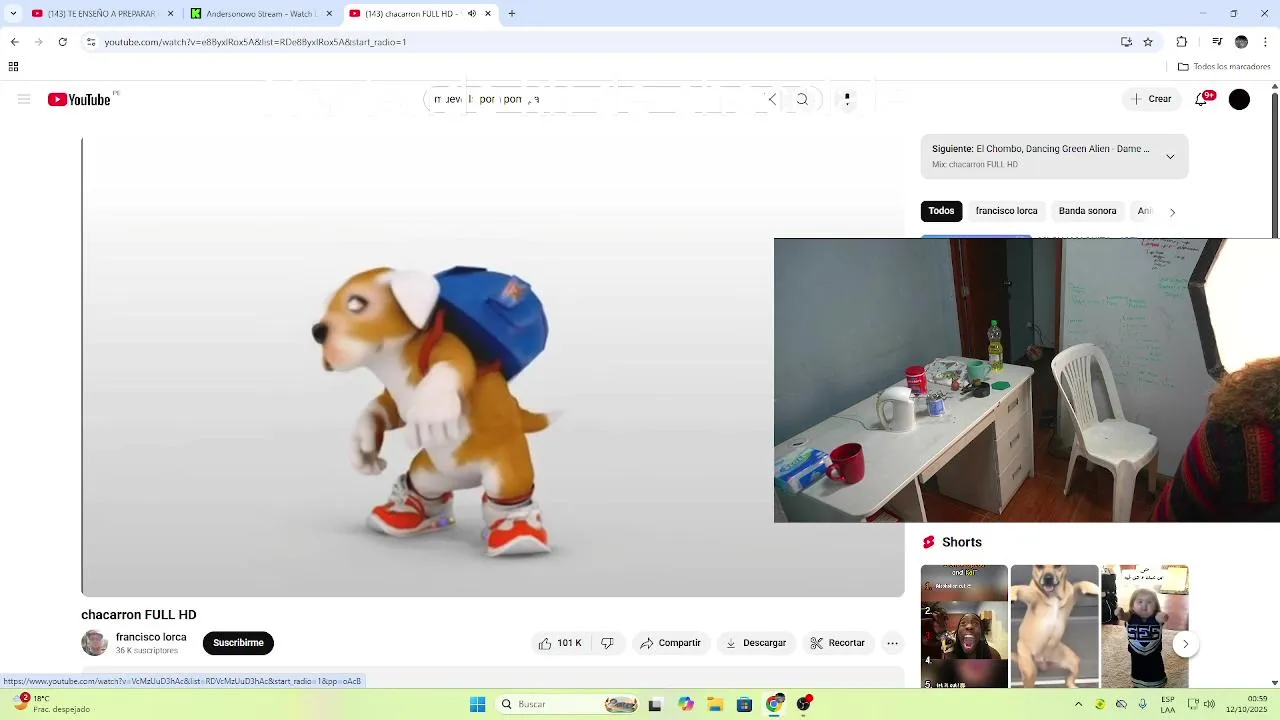Screen dimensions: 1280x720
Task: Click the Recortar clip button
Action: click(x=838, y=643)
